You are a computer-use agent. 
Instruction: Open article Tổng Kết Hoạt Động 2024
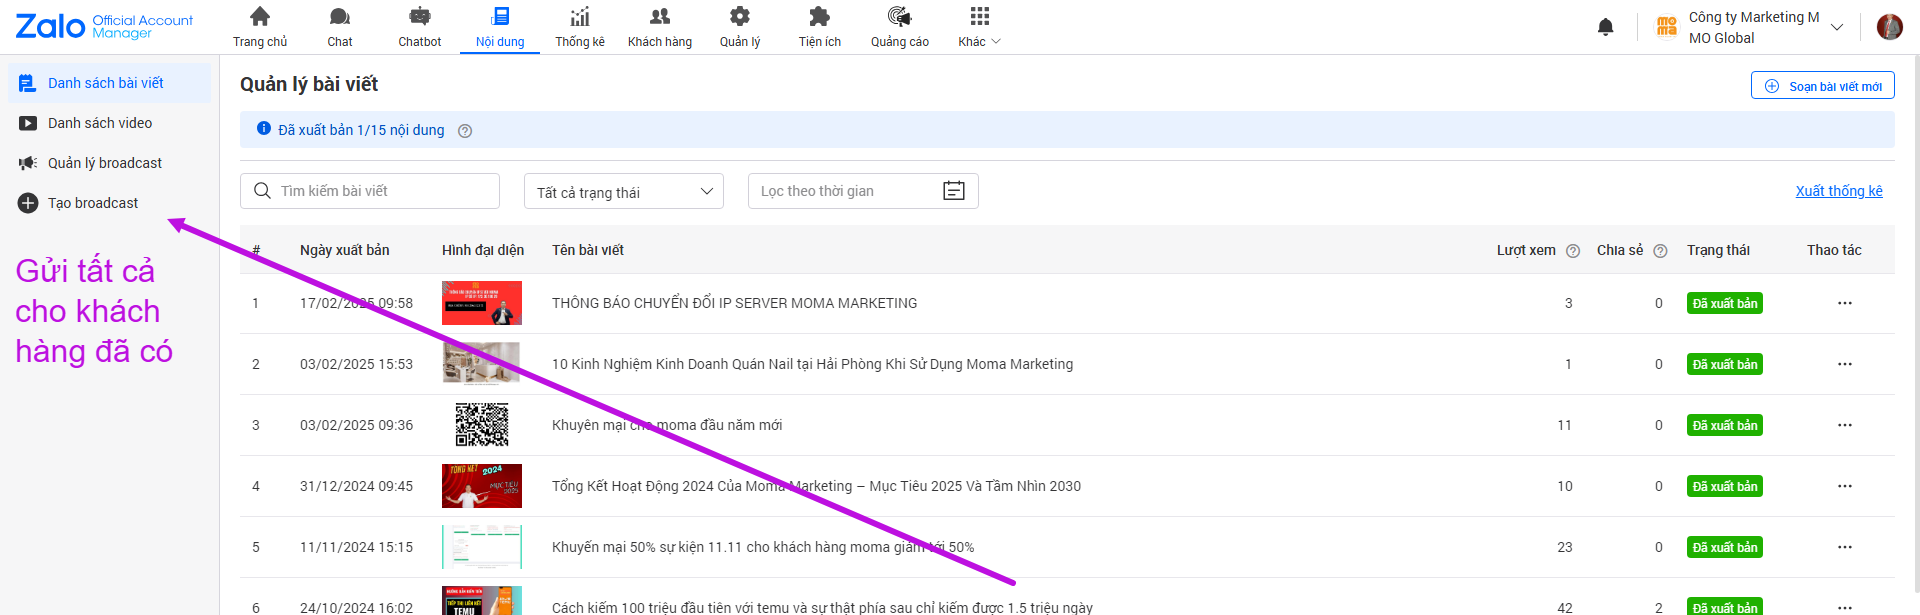(x=816, y=486)
